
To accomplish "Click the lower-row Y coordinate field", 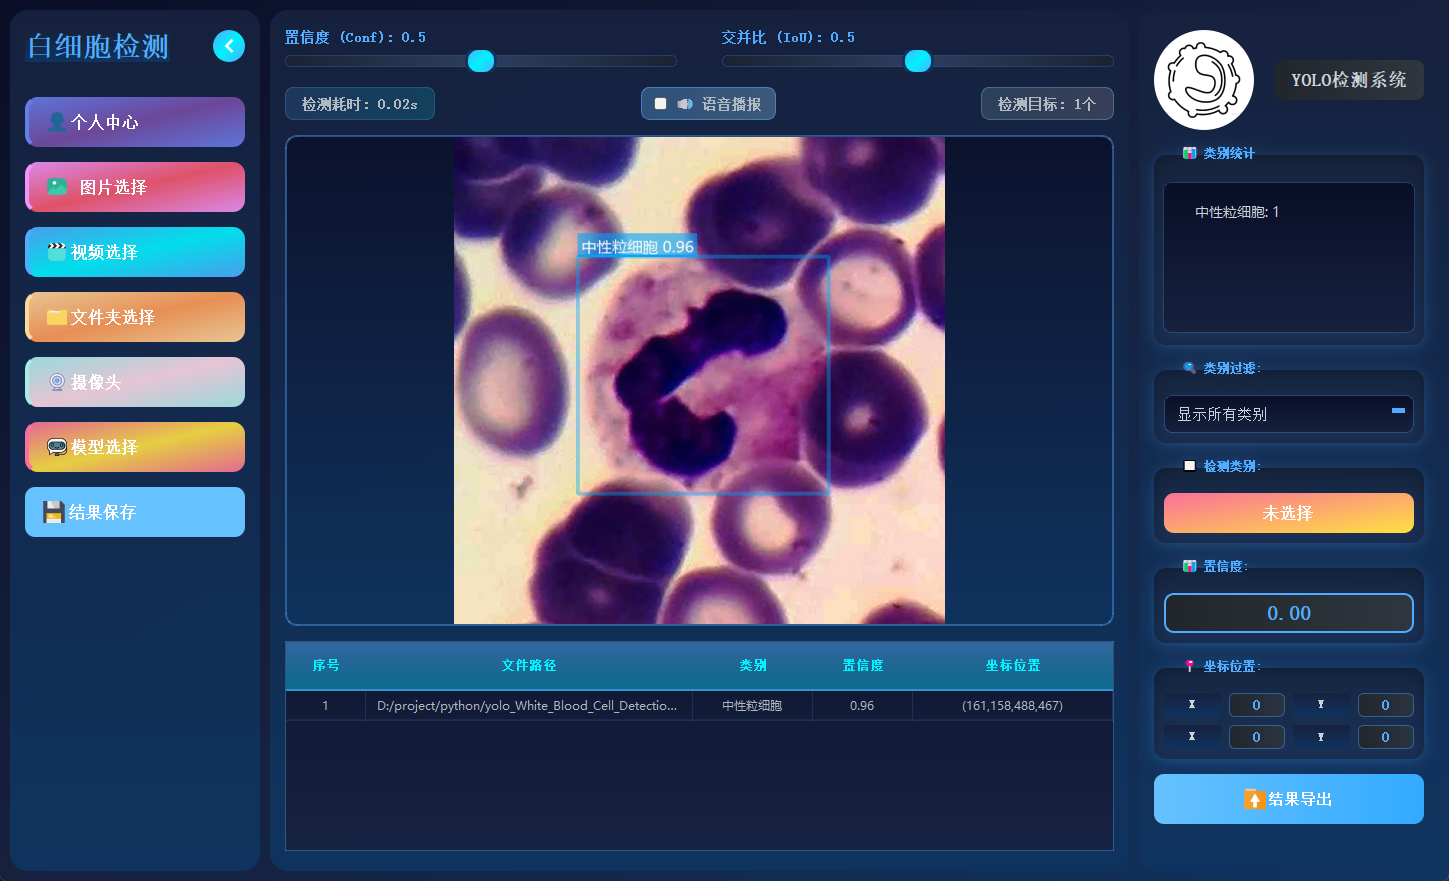I will pyautogui.click(x=1386, y=737).
